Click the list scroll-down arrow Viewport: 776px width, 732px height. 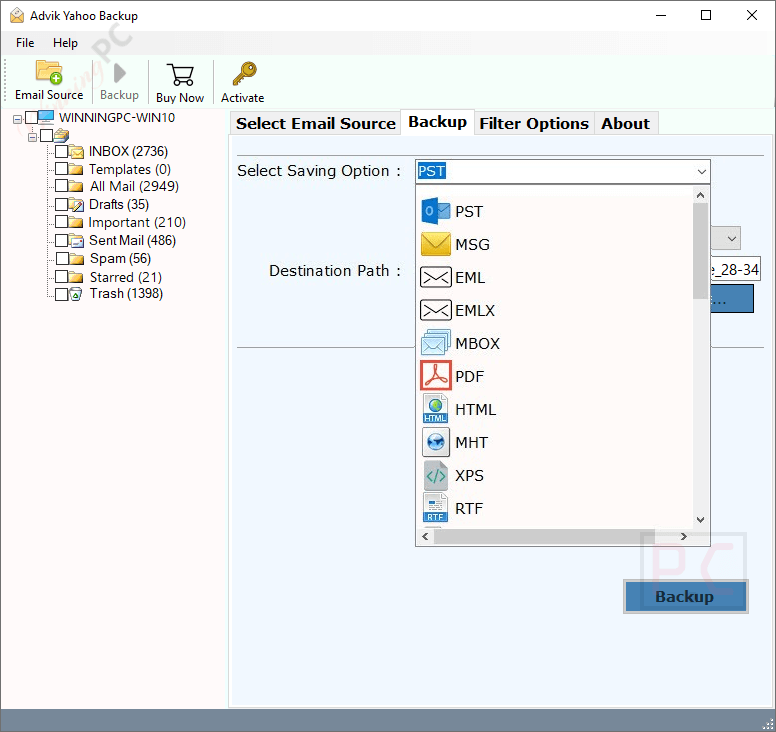tap(700, 520)
